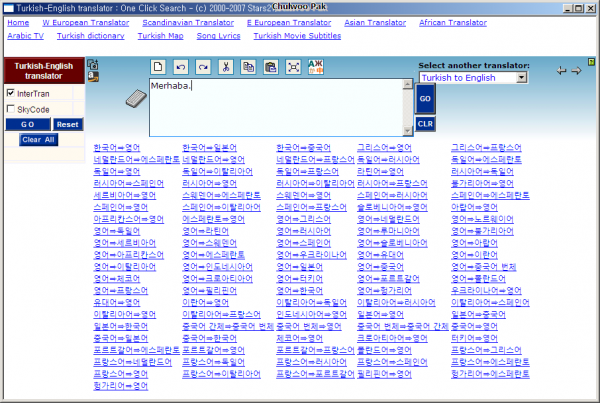Click the back arrow icon
The height and width of the screenshot is (403, 600).
[561, 70]
